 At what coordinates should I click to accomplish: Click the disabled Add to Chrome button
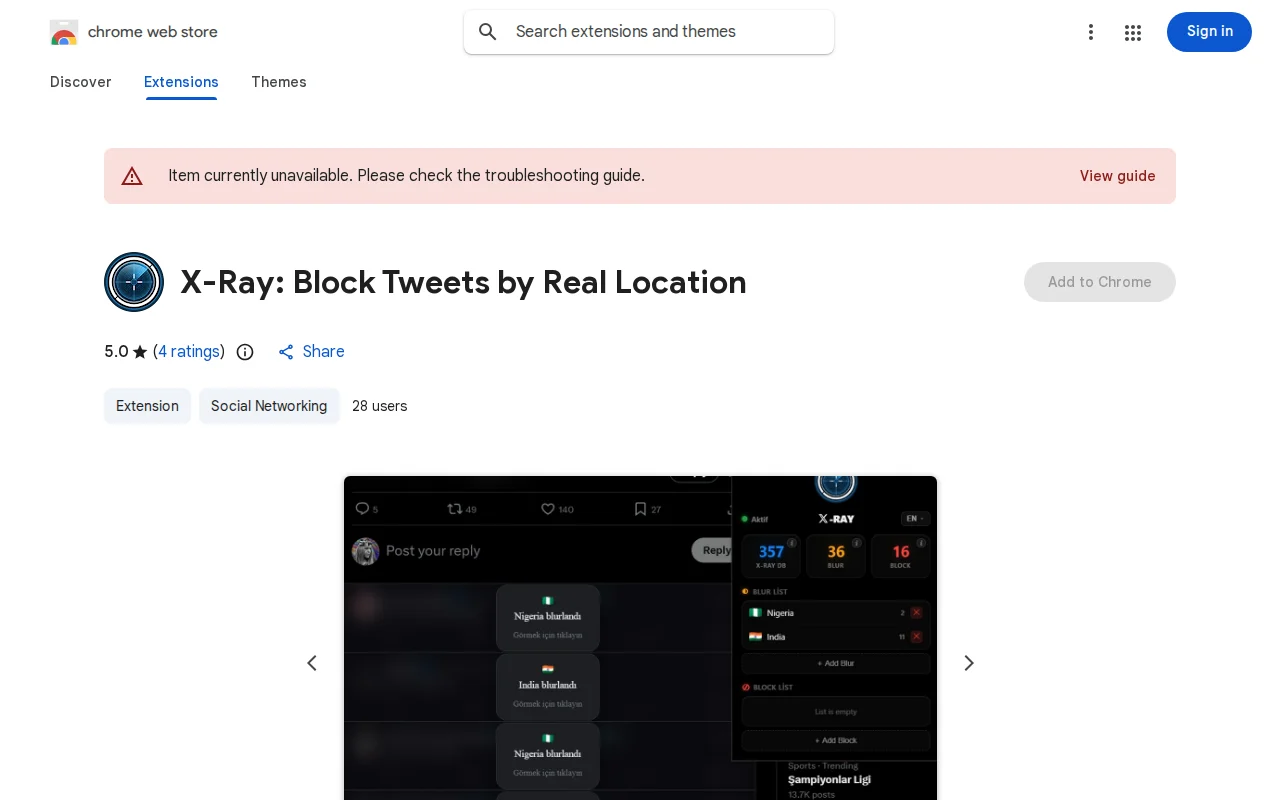point(1099,282)
